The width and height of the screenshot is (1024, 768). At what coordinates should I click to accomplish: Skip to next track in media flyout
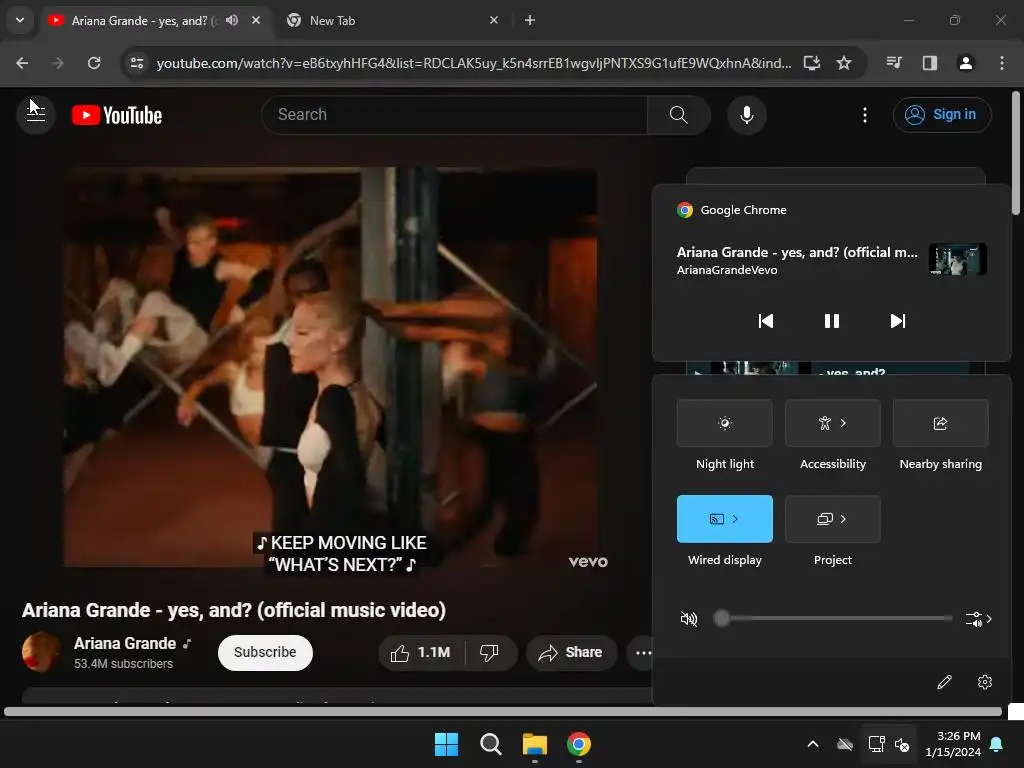tap(898, 321)
